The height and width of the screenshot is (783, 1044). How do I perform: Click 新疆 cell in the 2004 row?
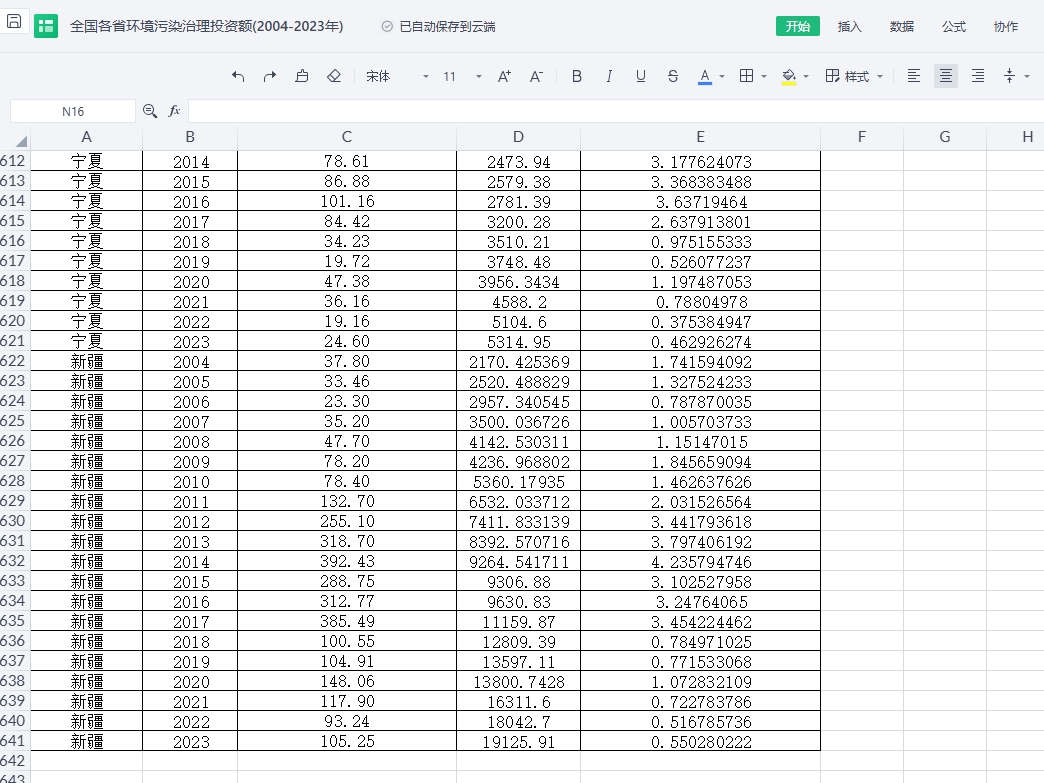point(87,361)
